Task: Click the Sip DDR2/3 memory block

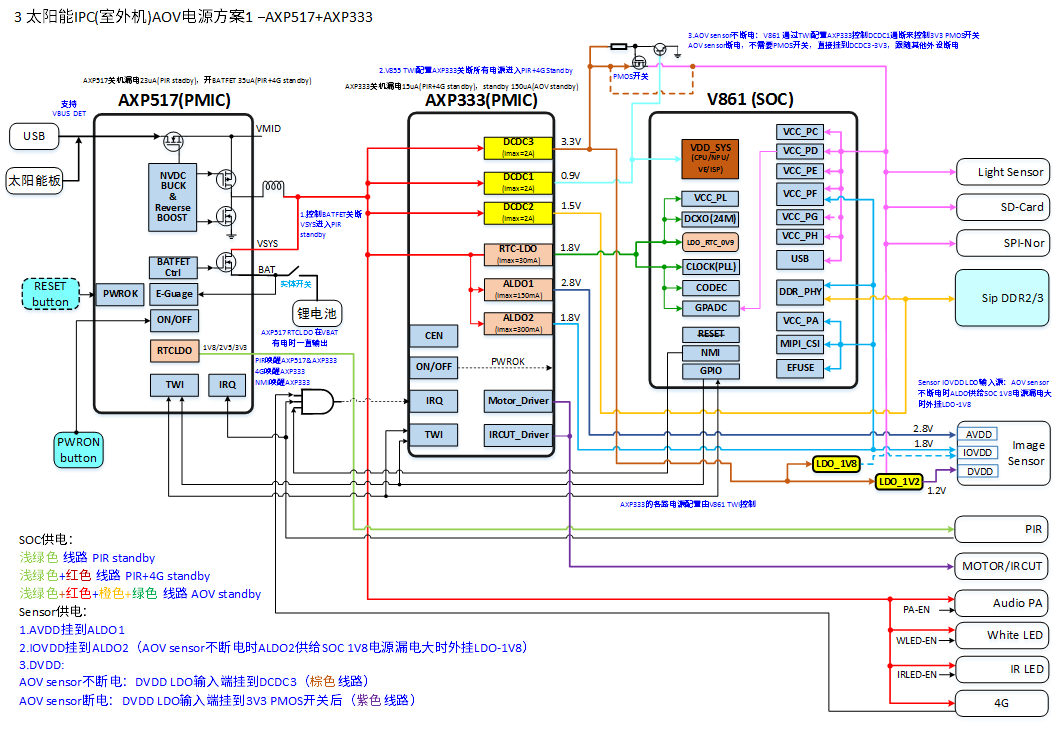Action: tap(1003, 297)
